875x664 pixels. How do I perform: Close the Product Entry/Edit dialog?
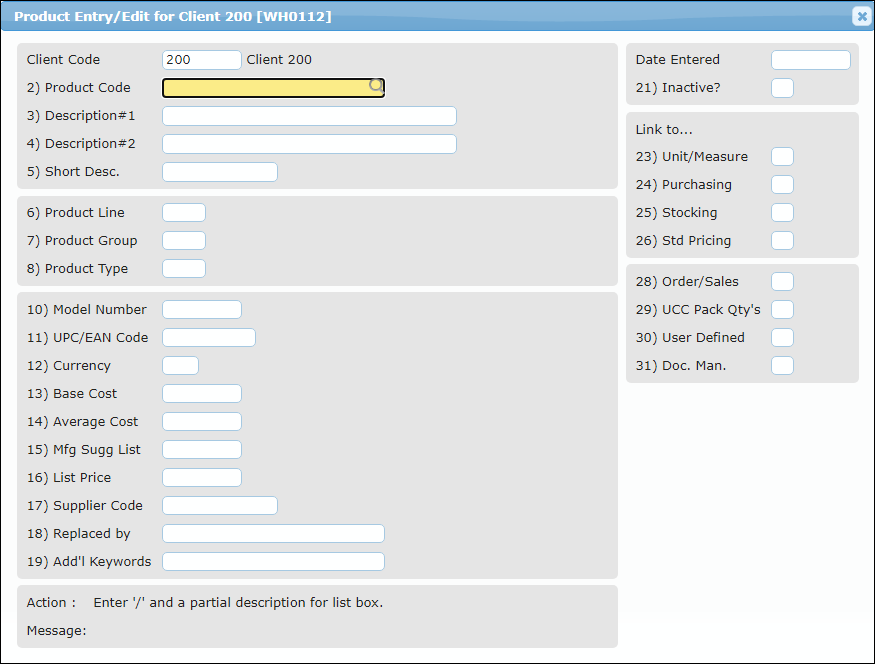861,16
